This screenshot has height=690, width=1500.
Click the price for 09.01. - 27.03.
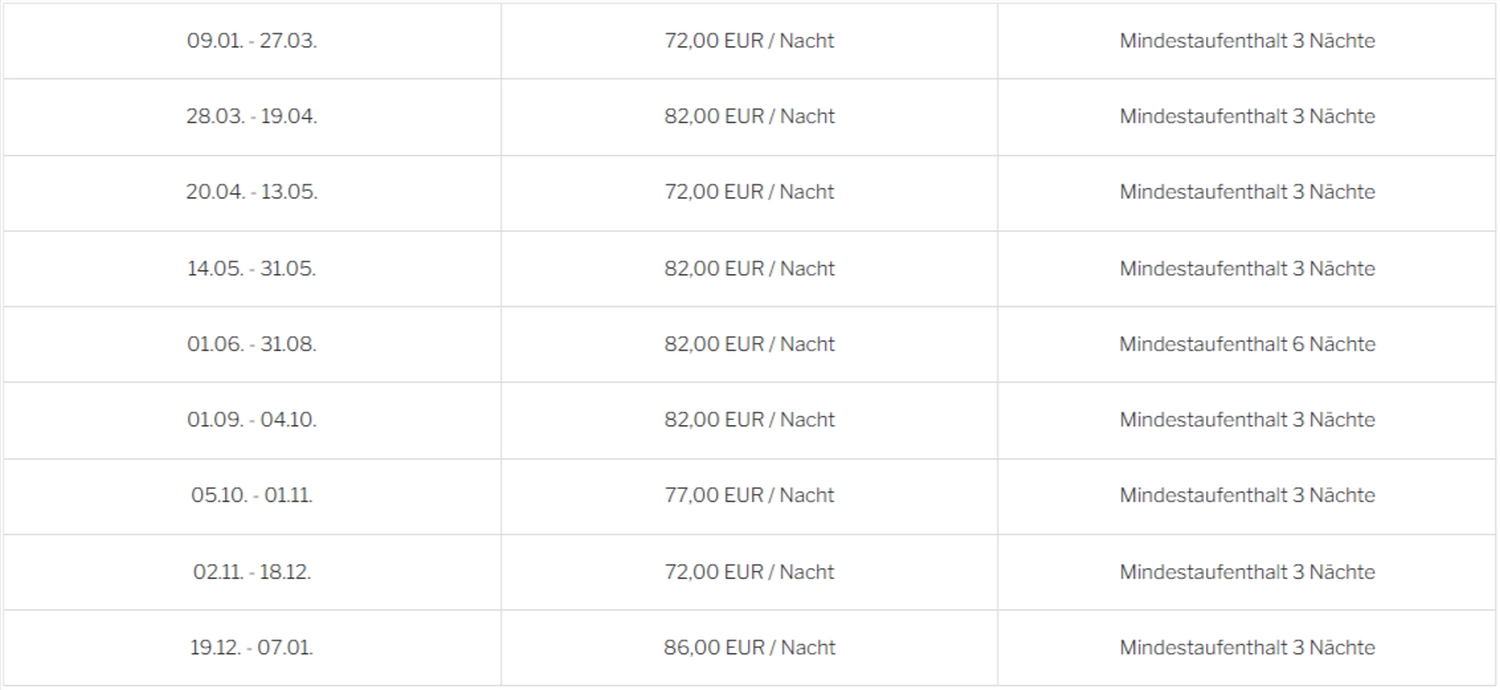point(749,41)
